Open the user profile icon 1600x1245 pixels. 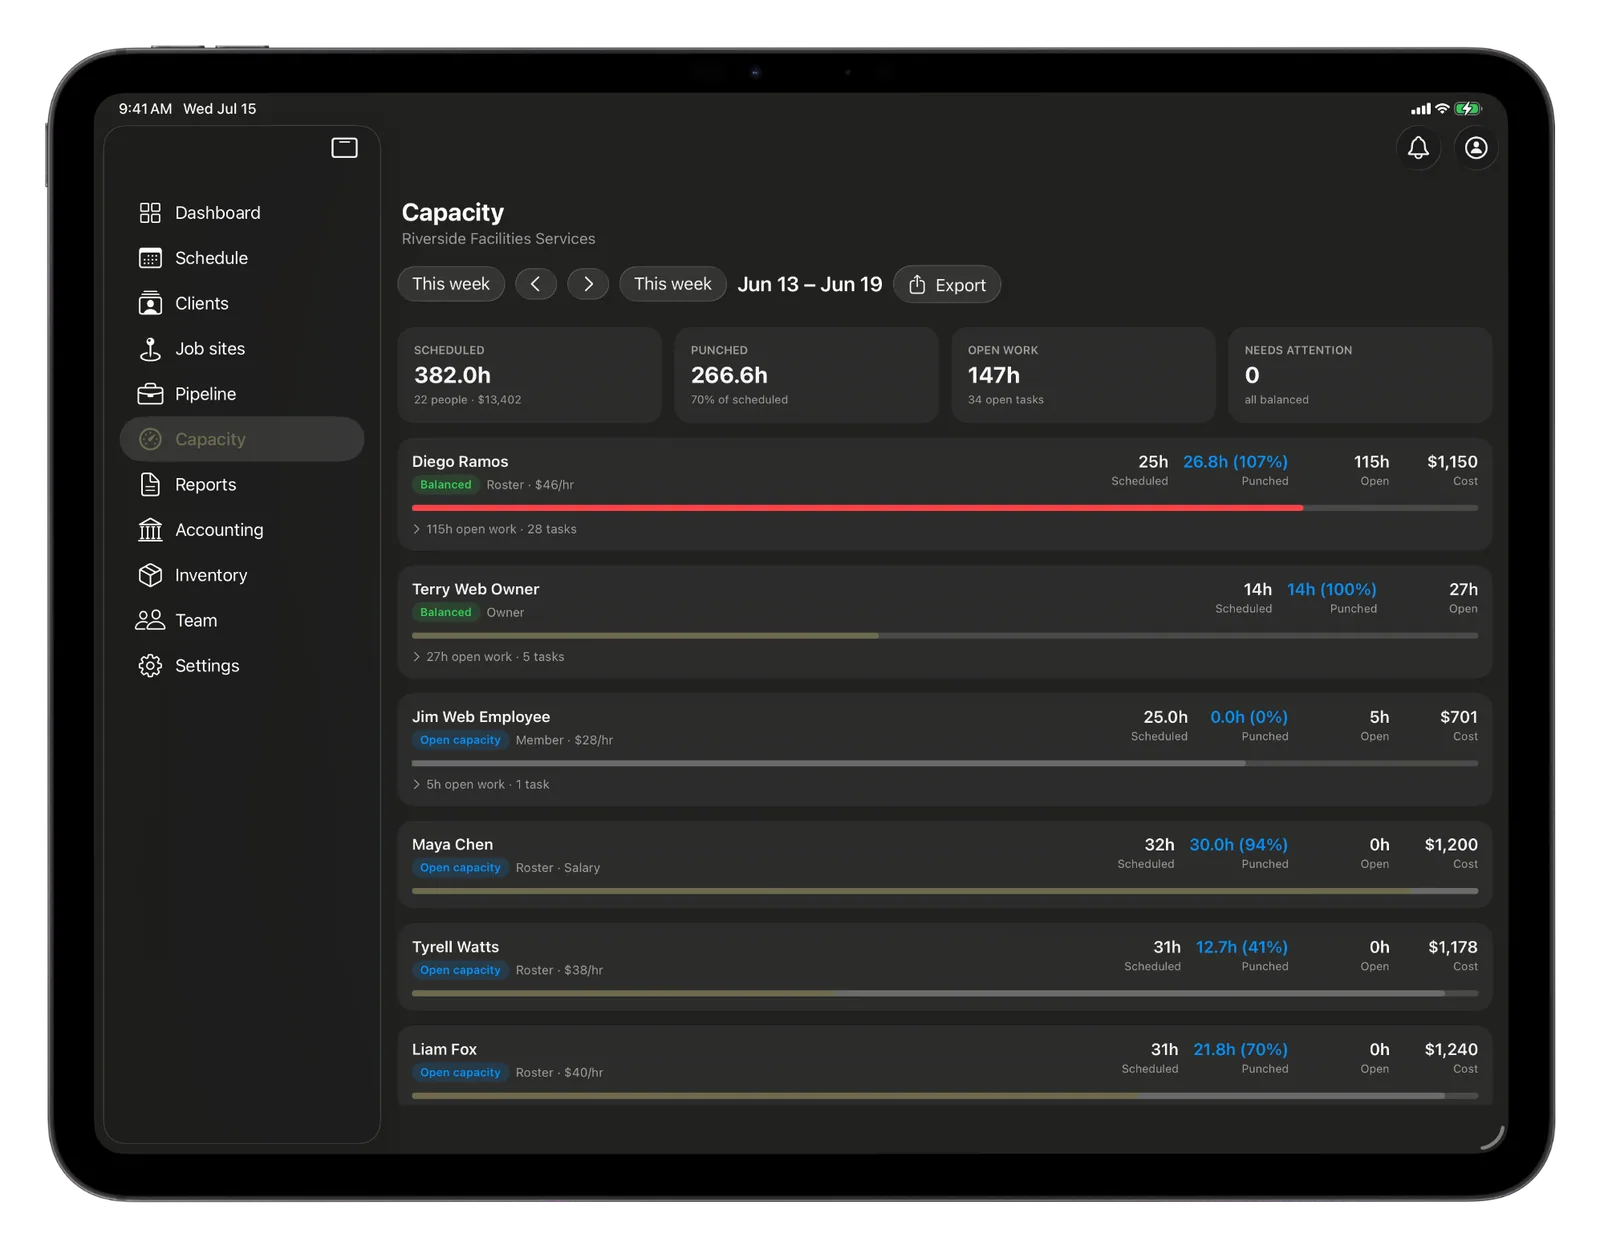pos(1476,148)
